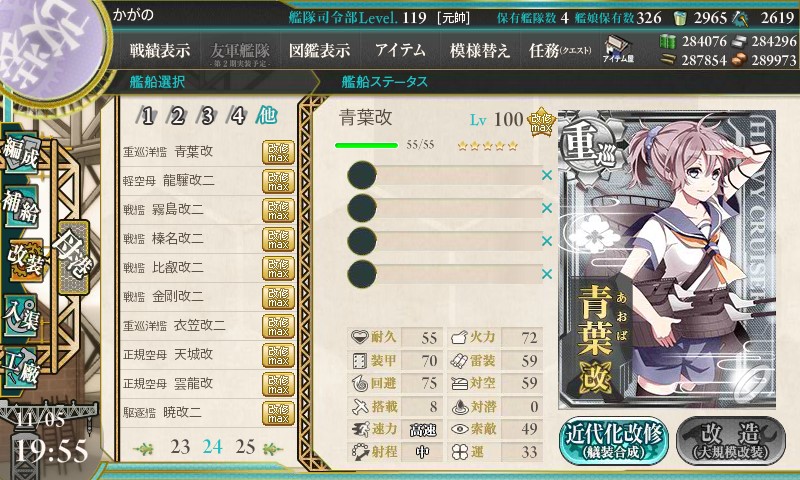Screen dimensions: 800x480
Task: Click the X on first equipment slot
Action: click(547, 175)
